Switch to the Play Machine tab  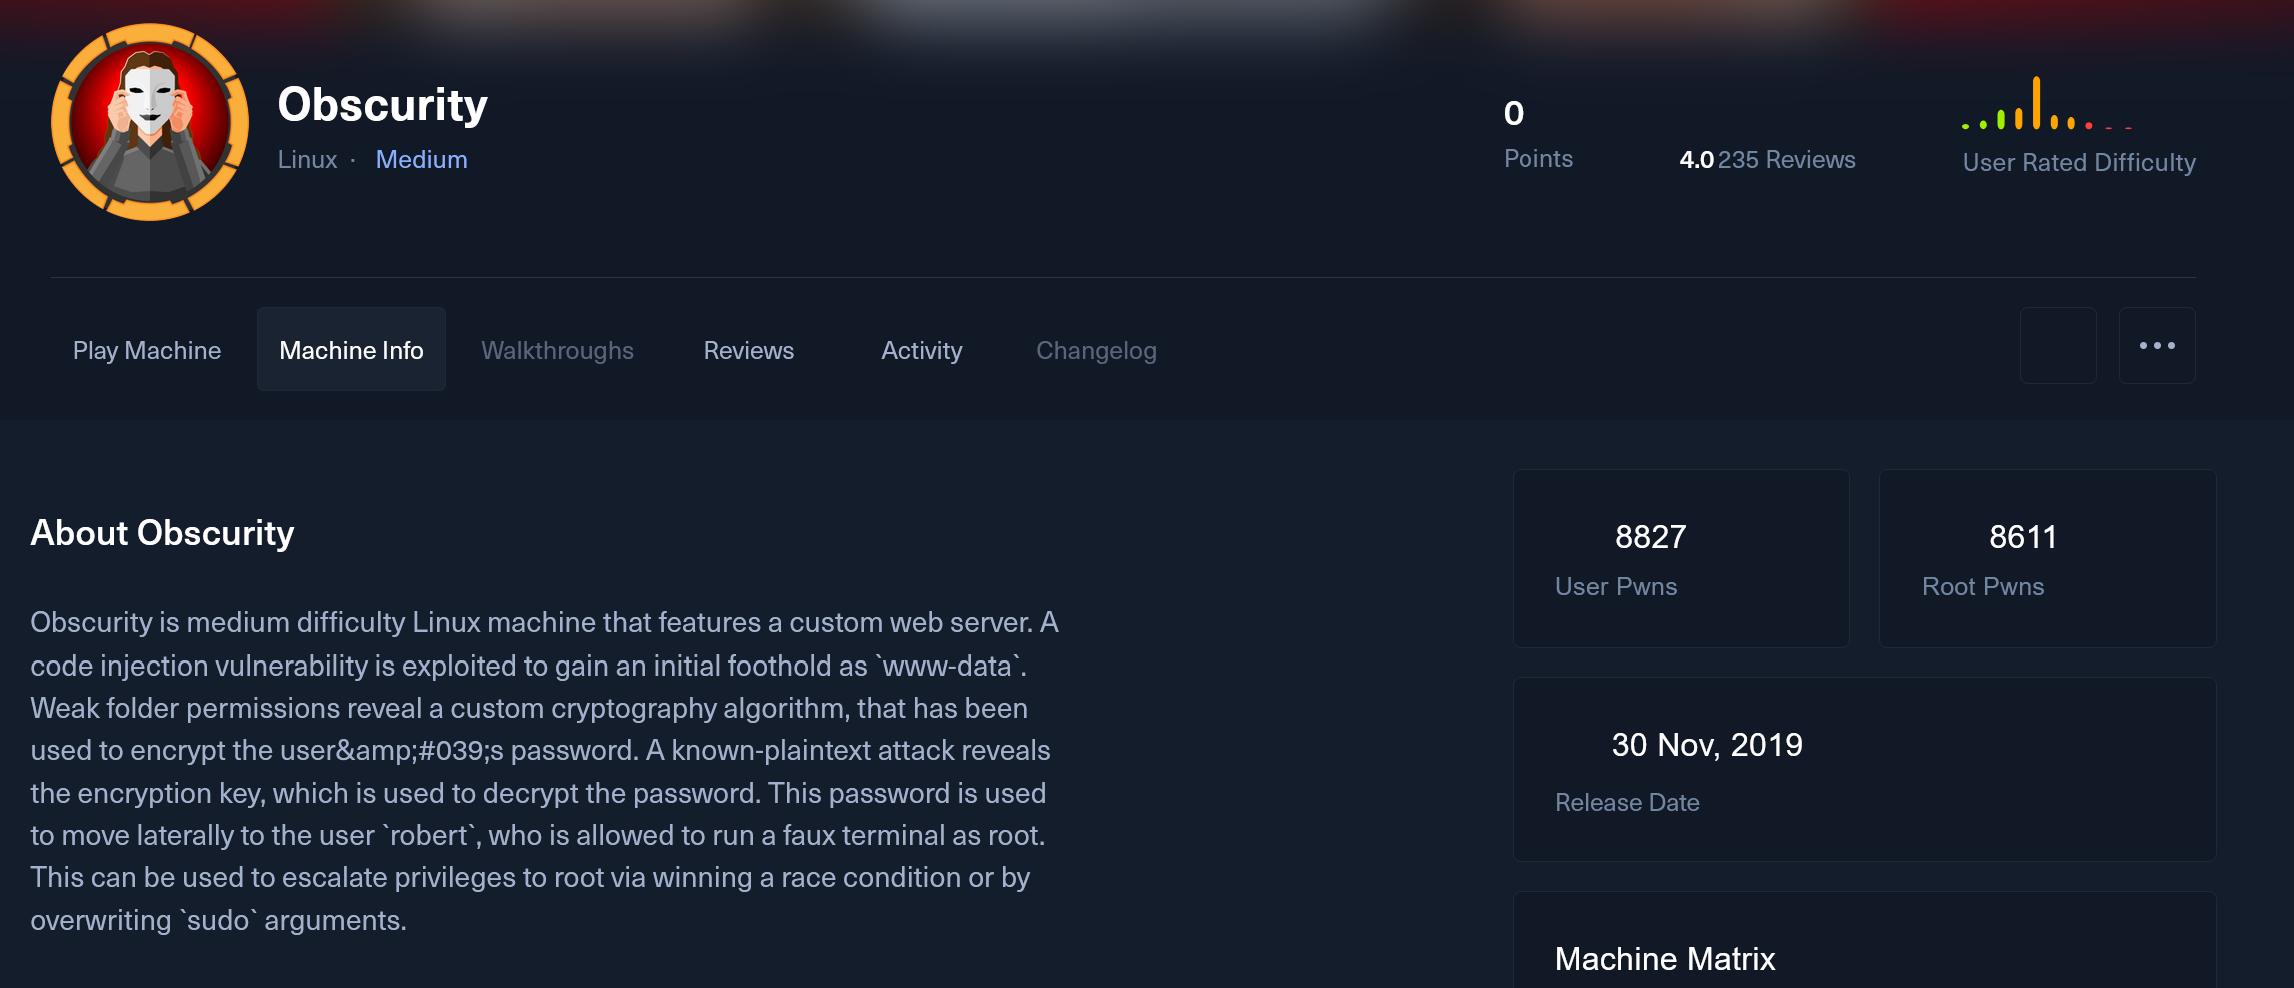147,350
